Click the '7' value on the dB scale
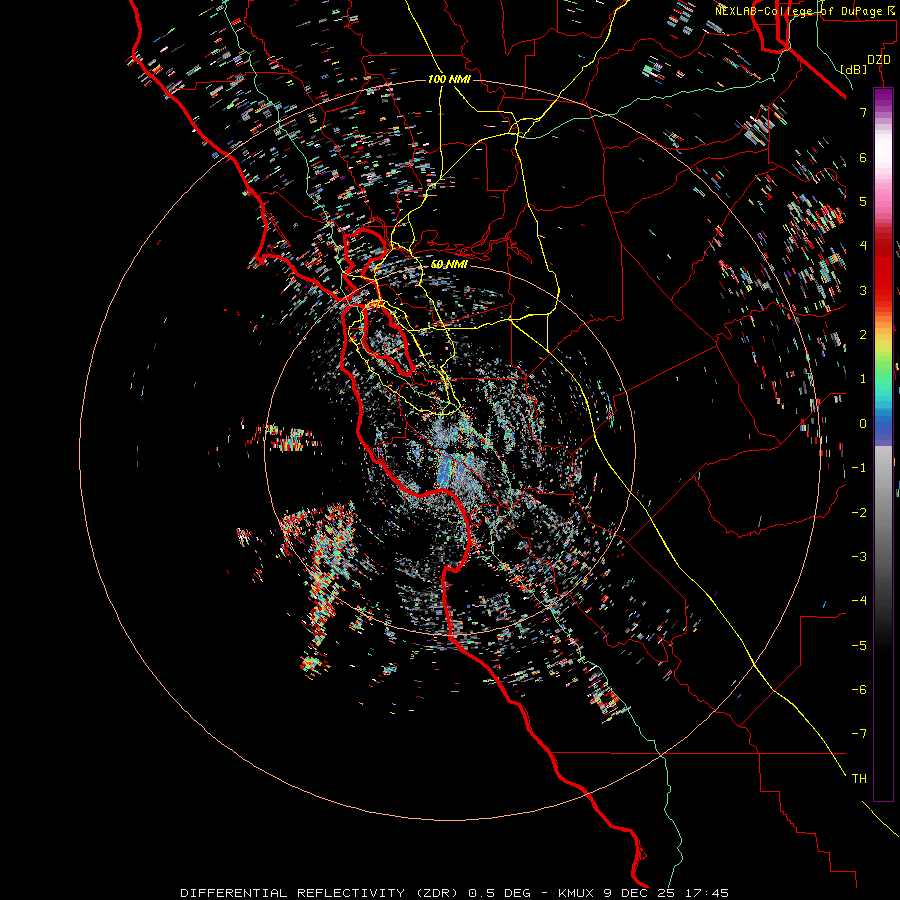The width and height of the screenshot is (900, 900). click(863, 112)
